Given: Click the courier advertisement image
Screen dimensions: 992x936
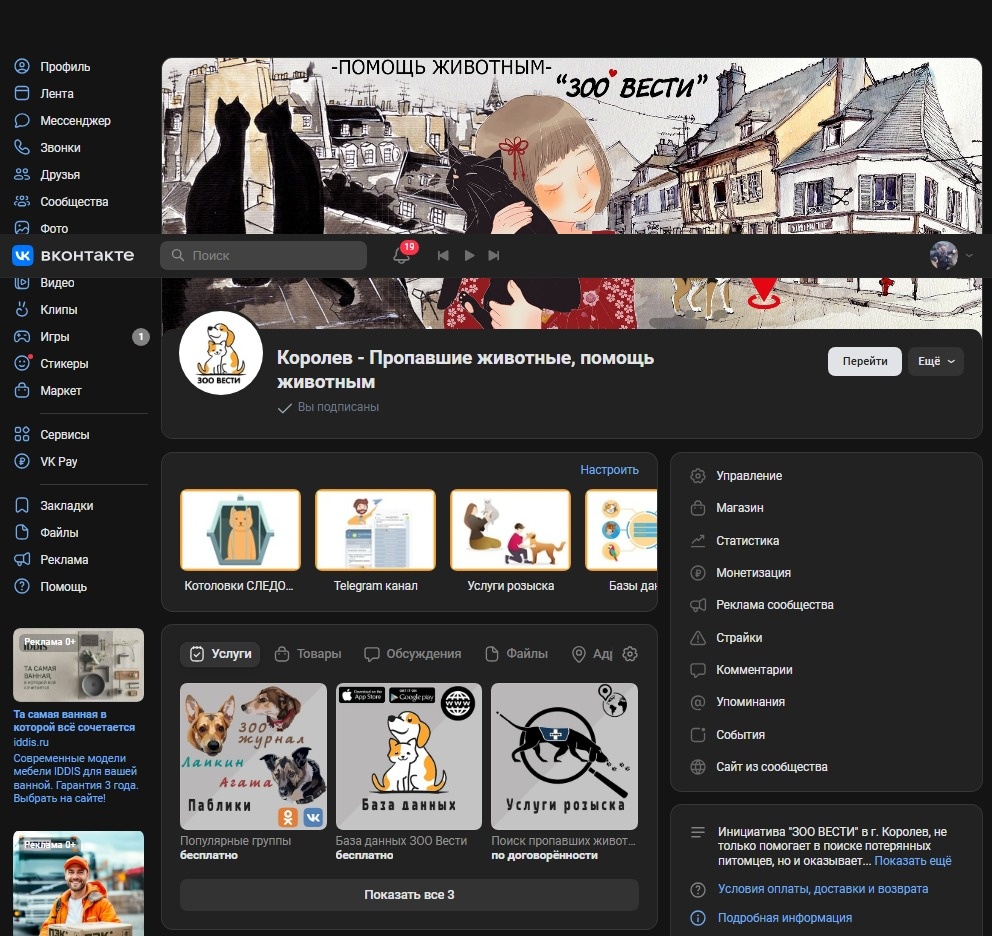Looking at the screenshot, I should pyautogui.click(x=78, y=883).
